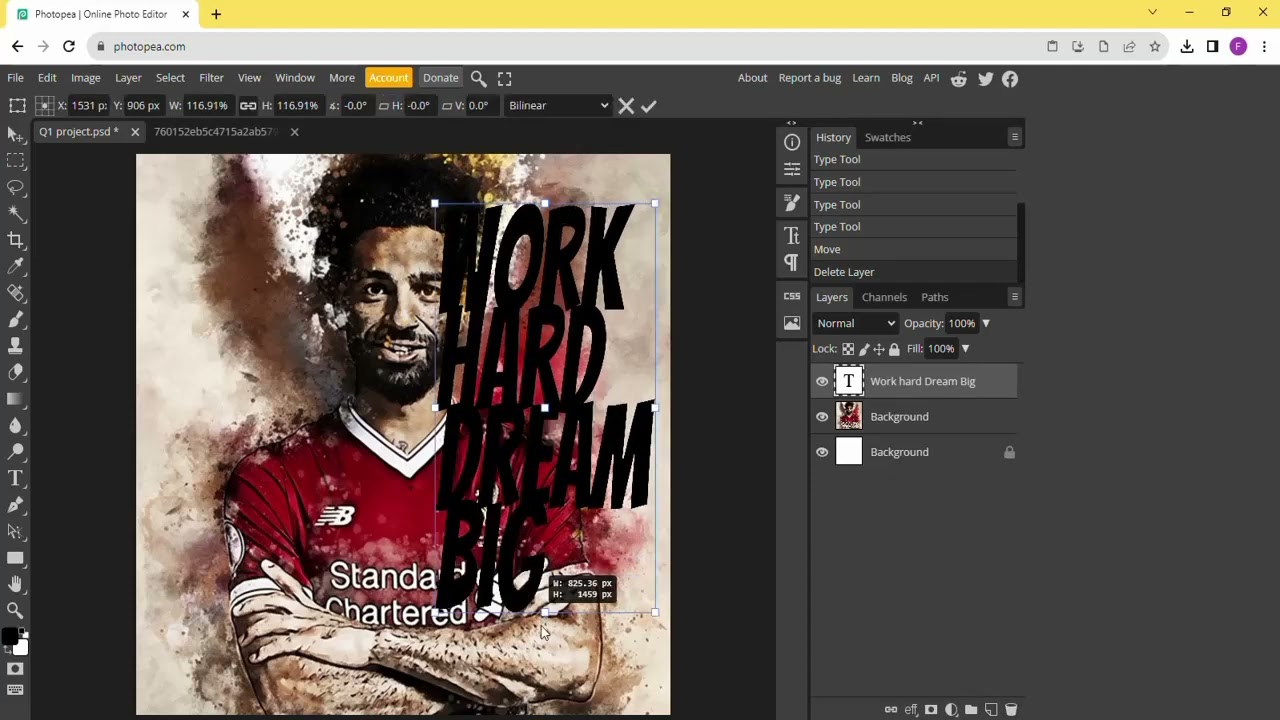
Task: Select the Path Select tool
Action: (x=15, y=532)
